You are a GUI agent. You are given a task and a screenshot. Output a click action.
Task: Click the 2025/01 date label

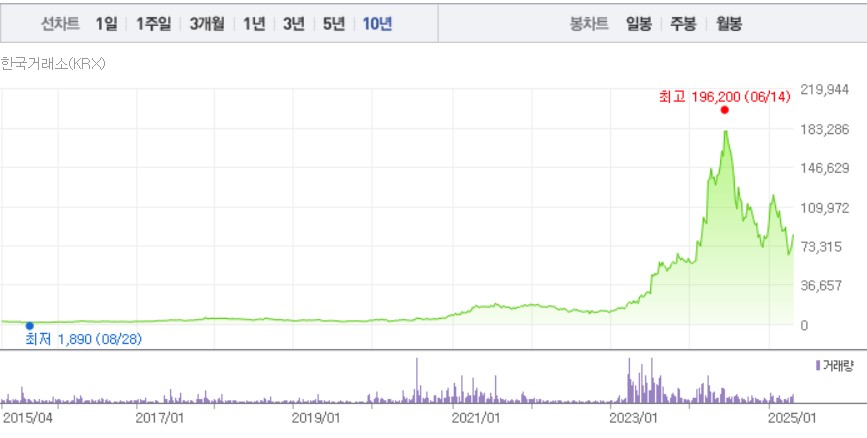792,418
